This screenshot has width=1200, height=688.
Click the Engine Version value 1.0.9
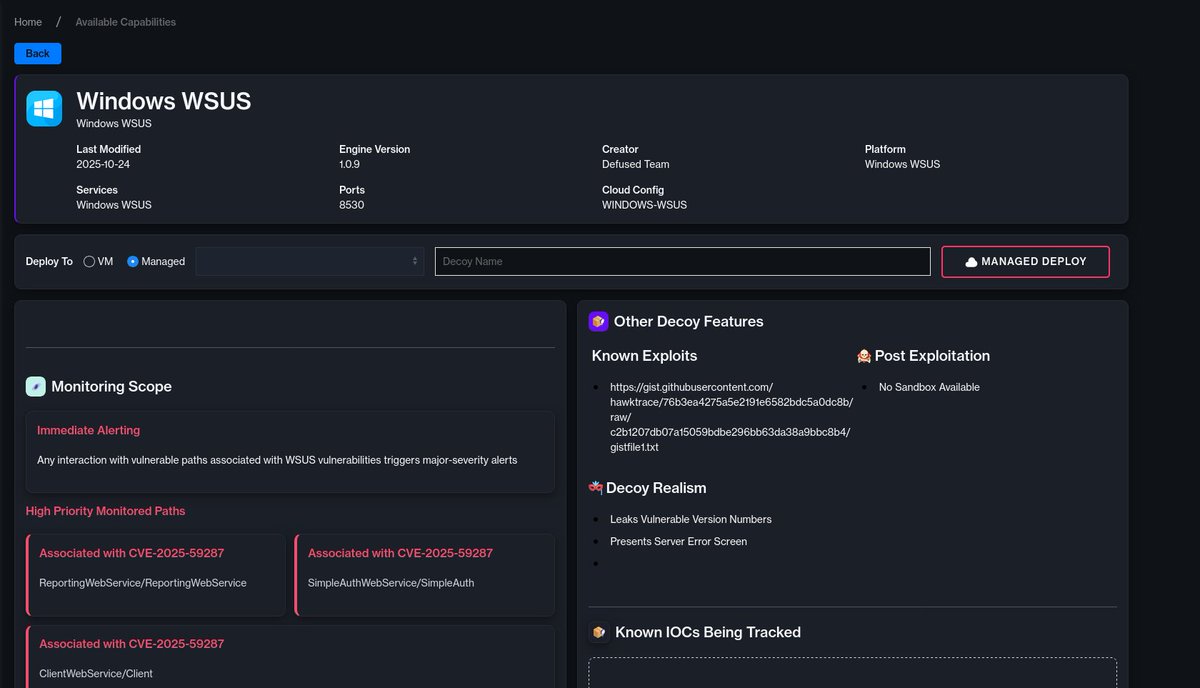coord(349,164)
